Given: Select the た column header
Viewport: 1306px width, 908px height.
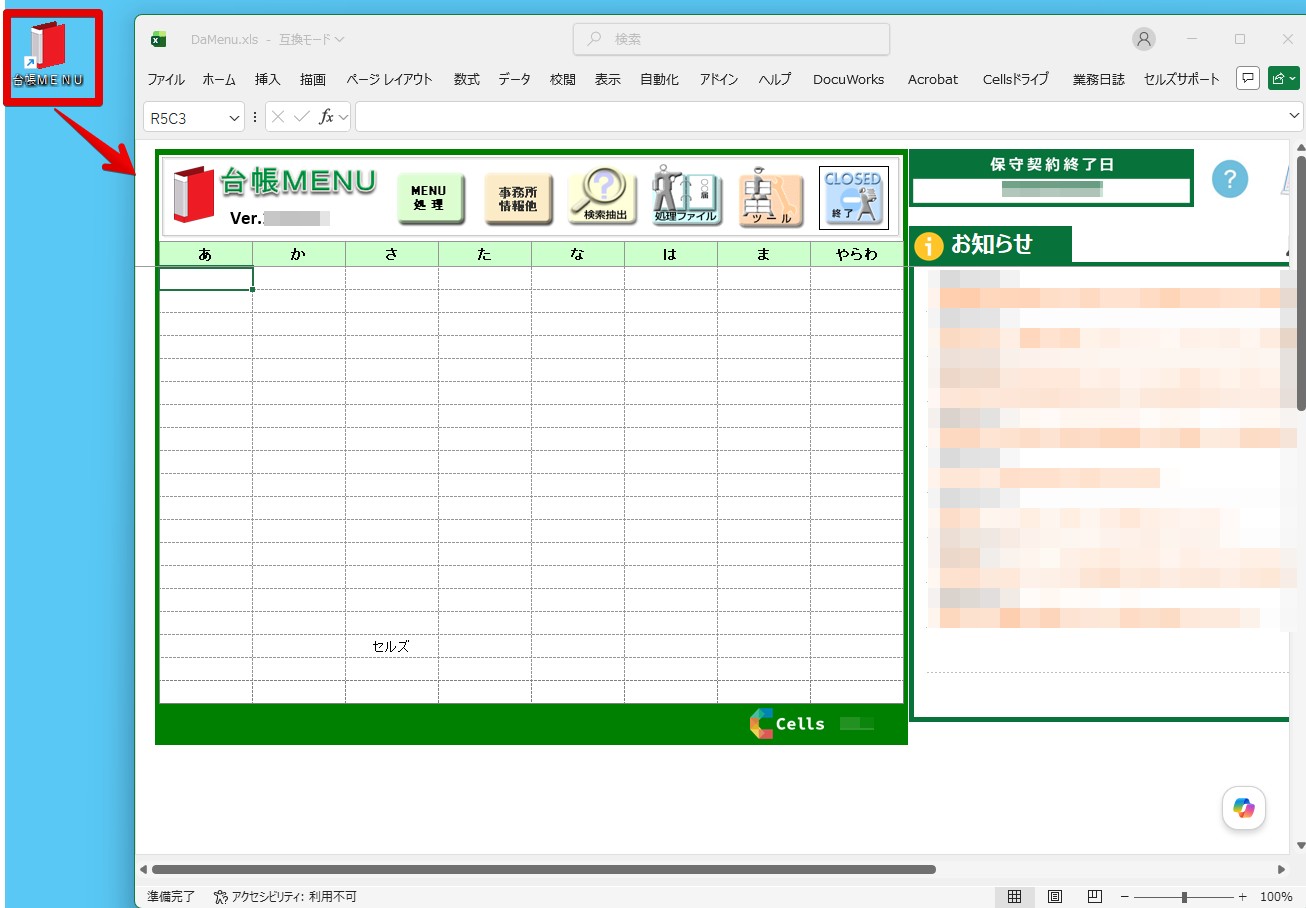Looking at the screenshot, I should click(x=485, y=254).
